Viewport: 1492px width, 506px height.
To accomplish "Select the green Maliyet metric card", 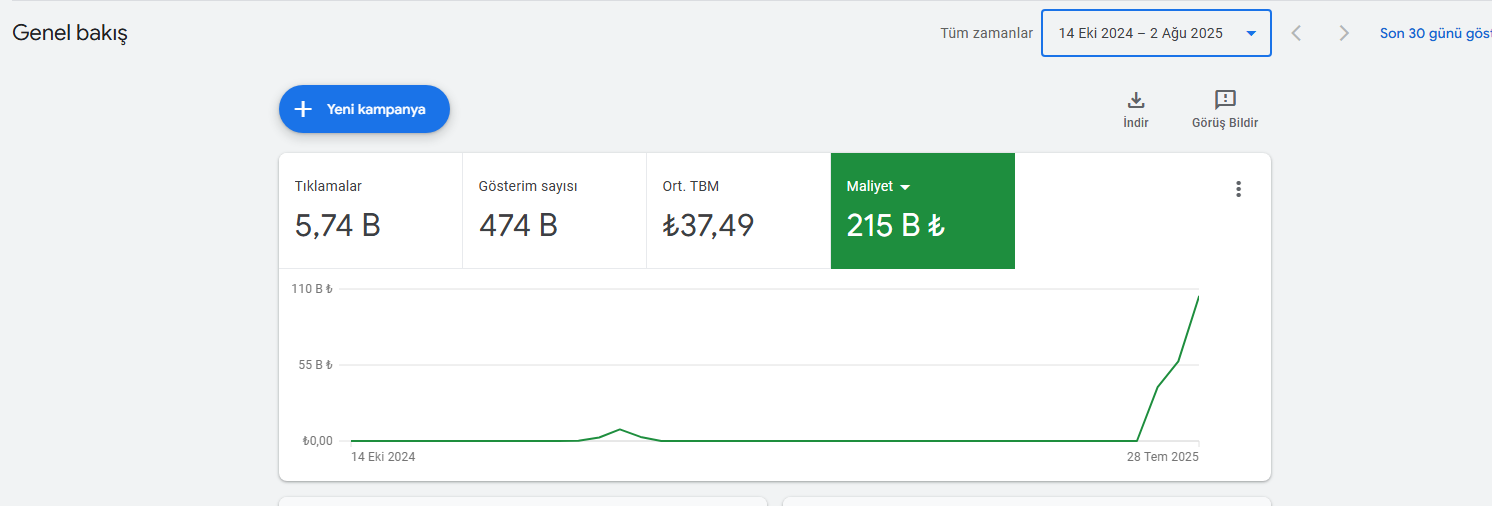I will pos(923,211).
